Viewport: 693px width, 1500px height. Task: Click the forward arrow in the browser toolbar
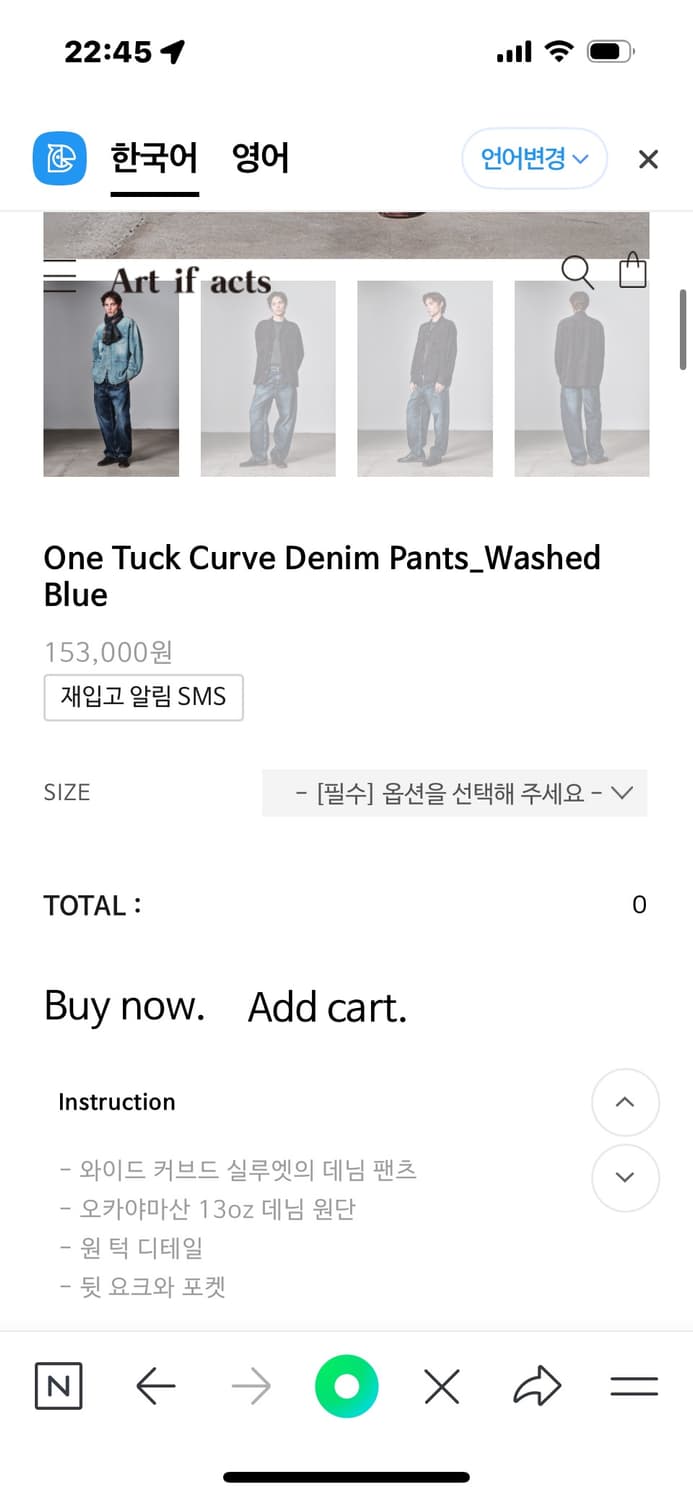click(x=250, y=1386)
